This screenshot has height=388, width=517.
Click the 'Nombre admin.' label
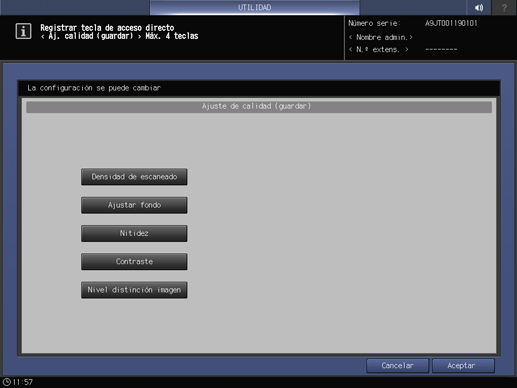coord(381,37)
